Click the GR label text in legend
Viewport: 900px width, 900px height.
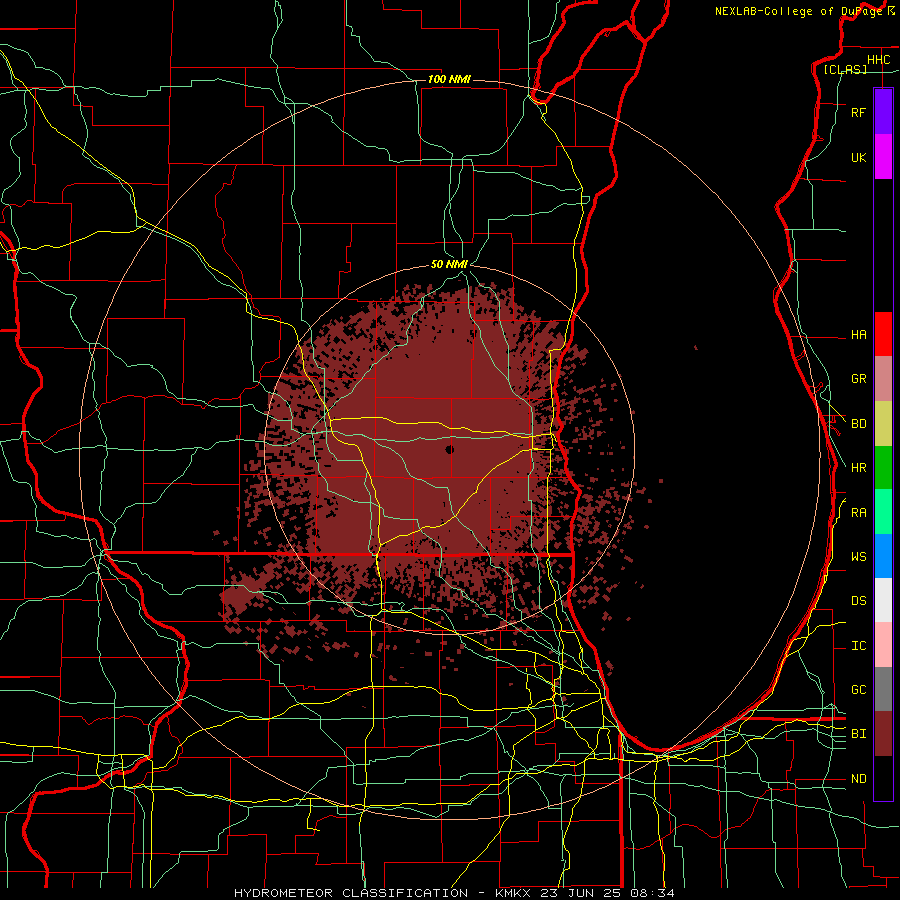pyautogui.click(x=858, y=379)
